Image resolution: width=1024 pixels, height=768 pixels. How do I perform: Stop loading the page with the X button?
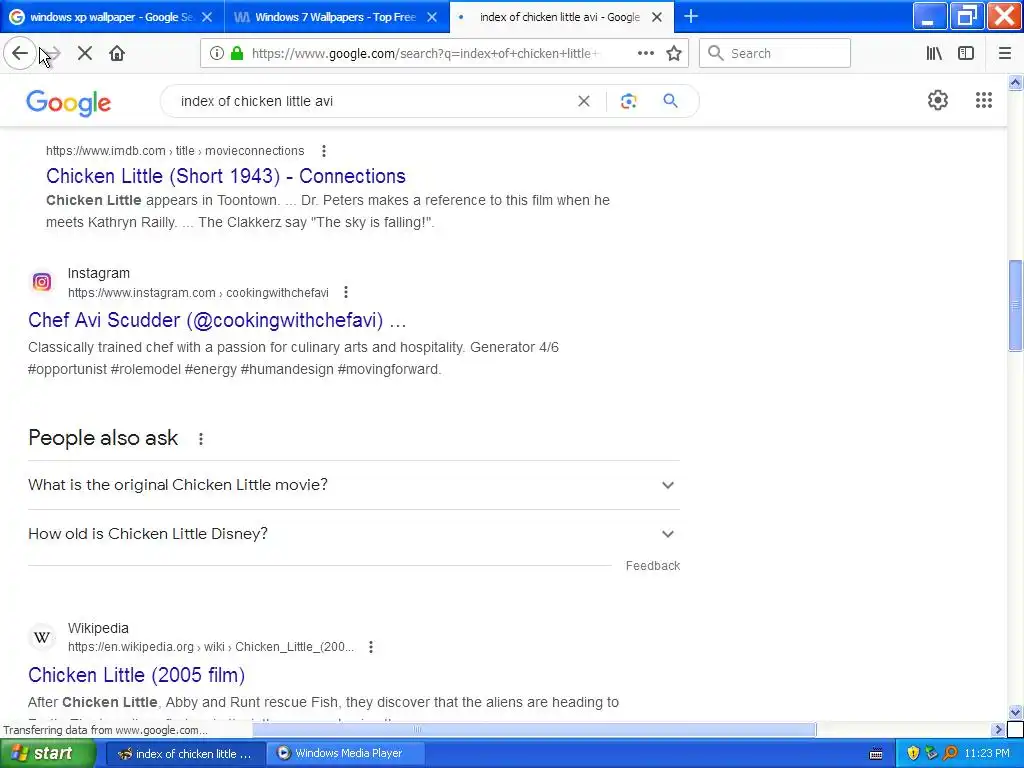click(85, 54)
